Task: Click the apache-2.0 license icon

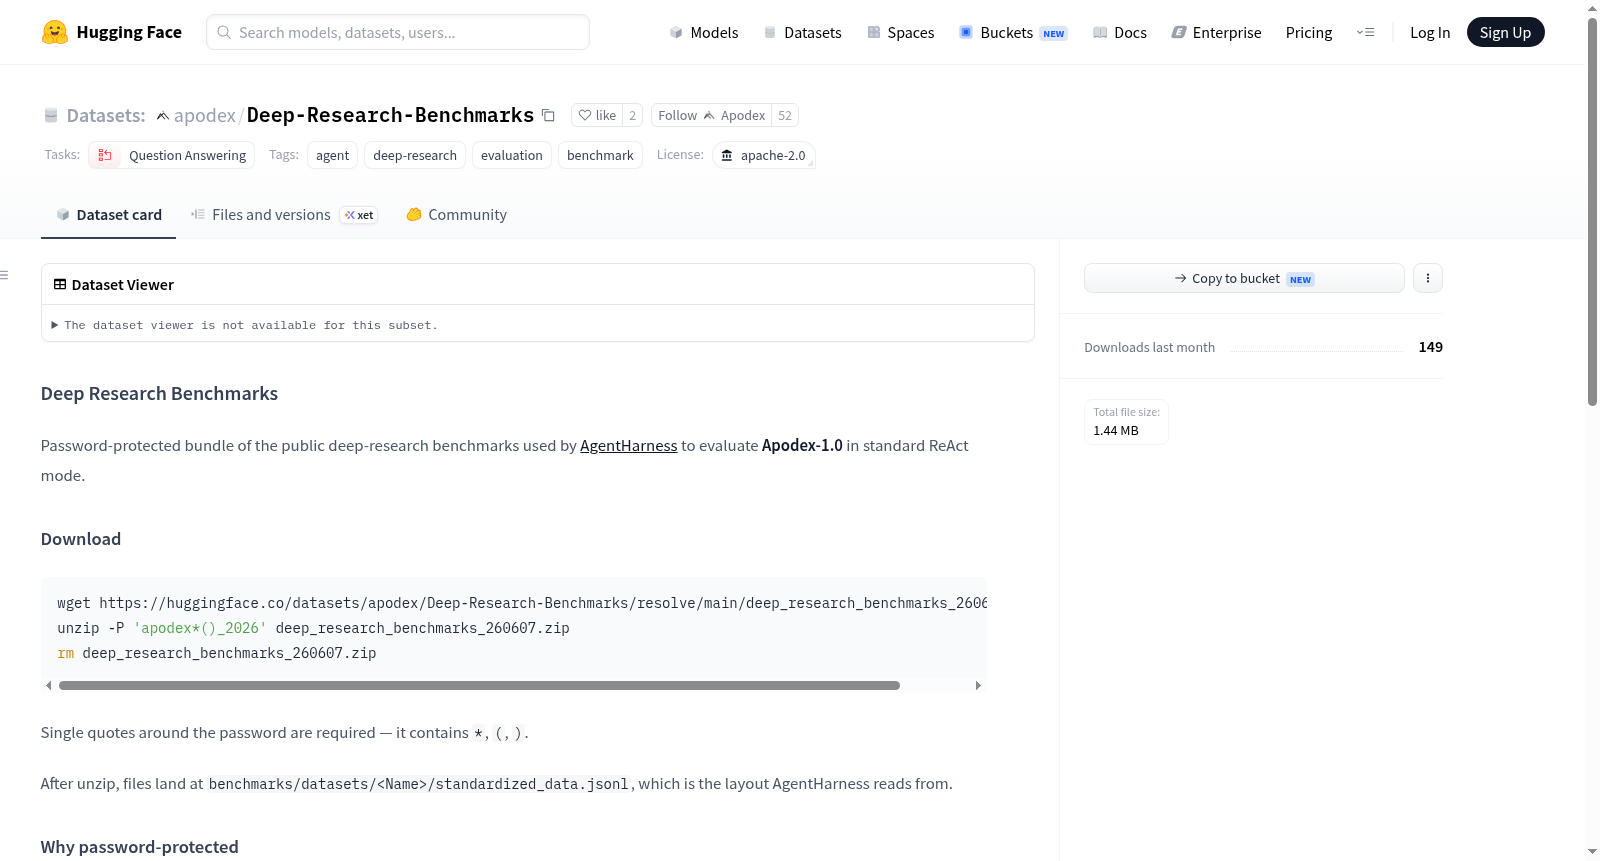Action: click(727, 155)
